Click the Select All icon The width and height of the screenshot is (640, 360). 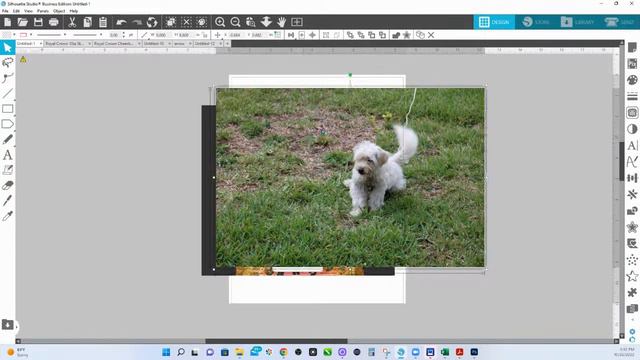tap(171, 22)
